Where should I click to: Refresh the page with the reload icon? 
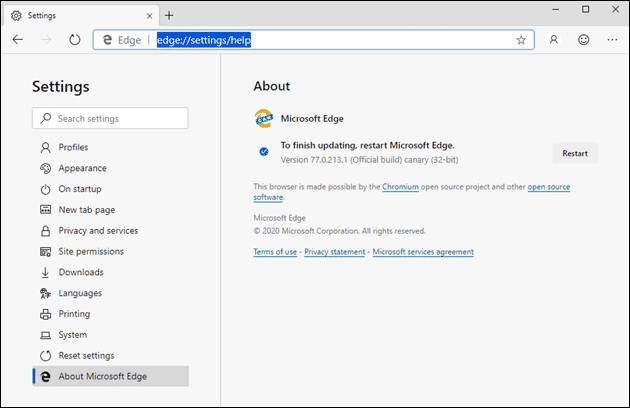coord(75,39)
